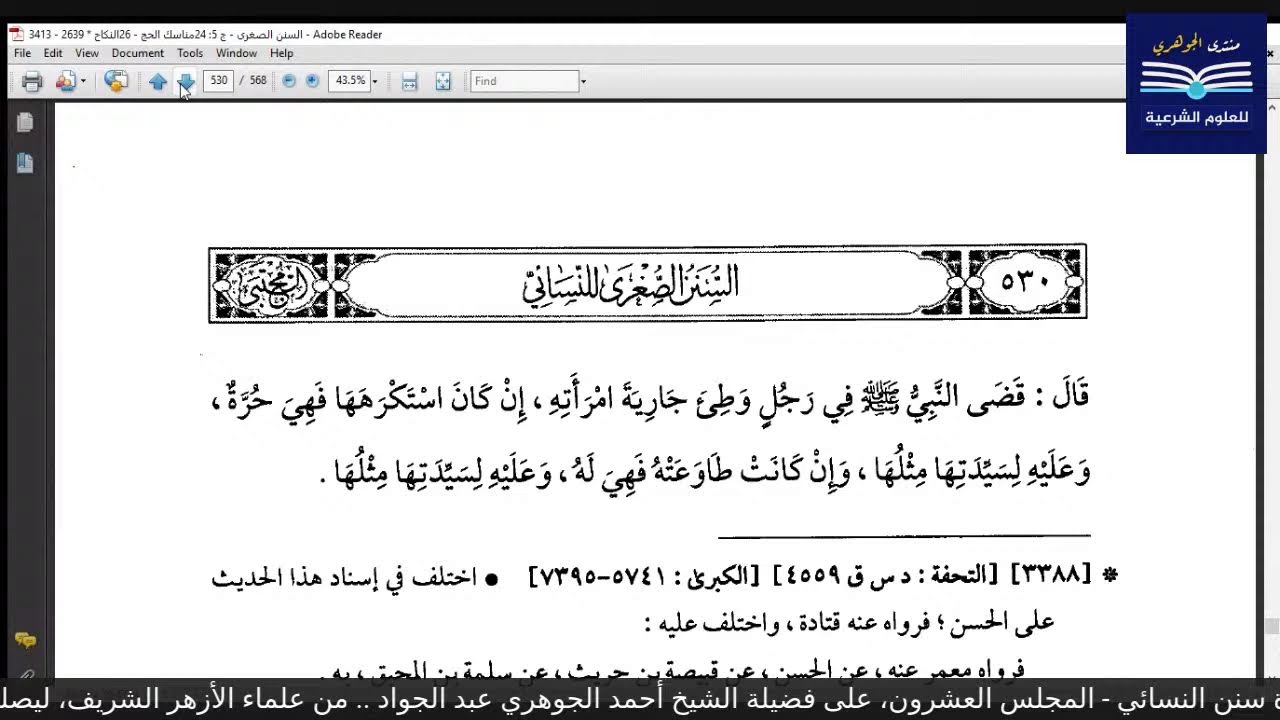This screenshot has height=720, width=1280.
Task: Open the zoom level dropdown arrow
Action: [x=375, y=82]
